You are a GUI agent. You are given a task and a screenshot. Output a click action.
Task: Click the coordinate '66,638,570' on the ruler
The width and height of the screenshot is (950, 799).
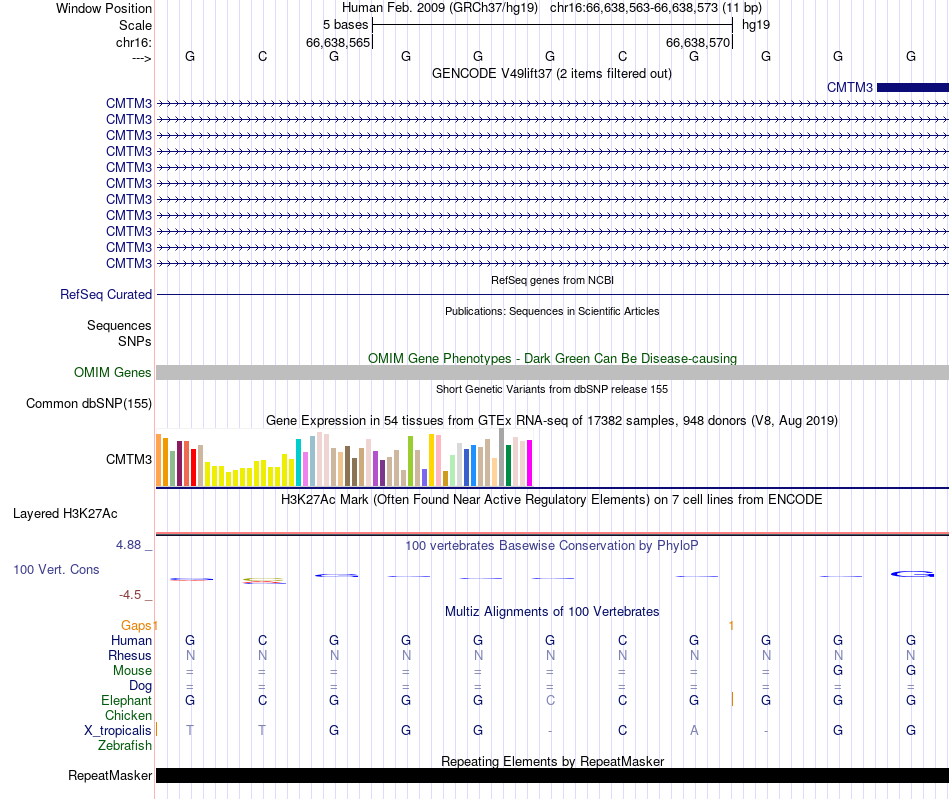tap(697, 42)
